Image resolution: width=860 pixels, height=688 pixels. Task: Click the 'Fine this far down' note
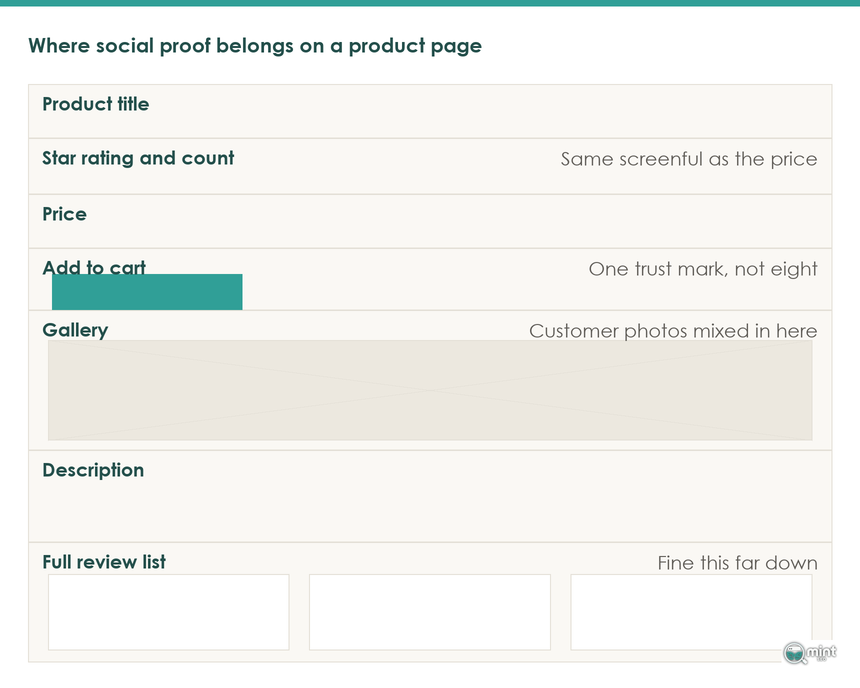[738, 563]
